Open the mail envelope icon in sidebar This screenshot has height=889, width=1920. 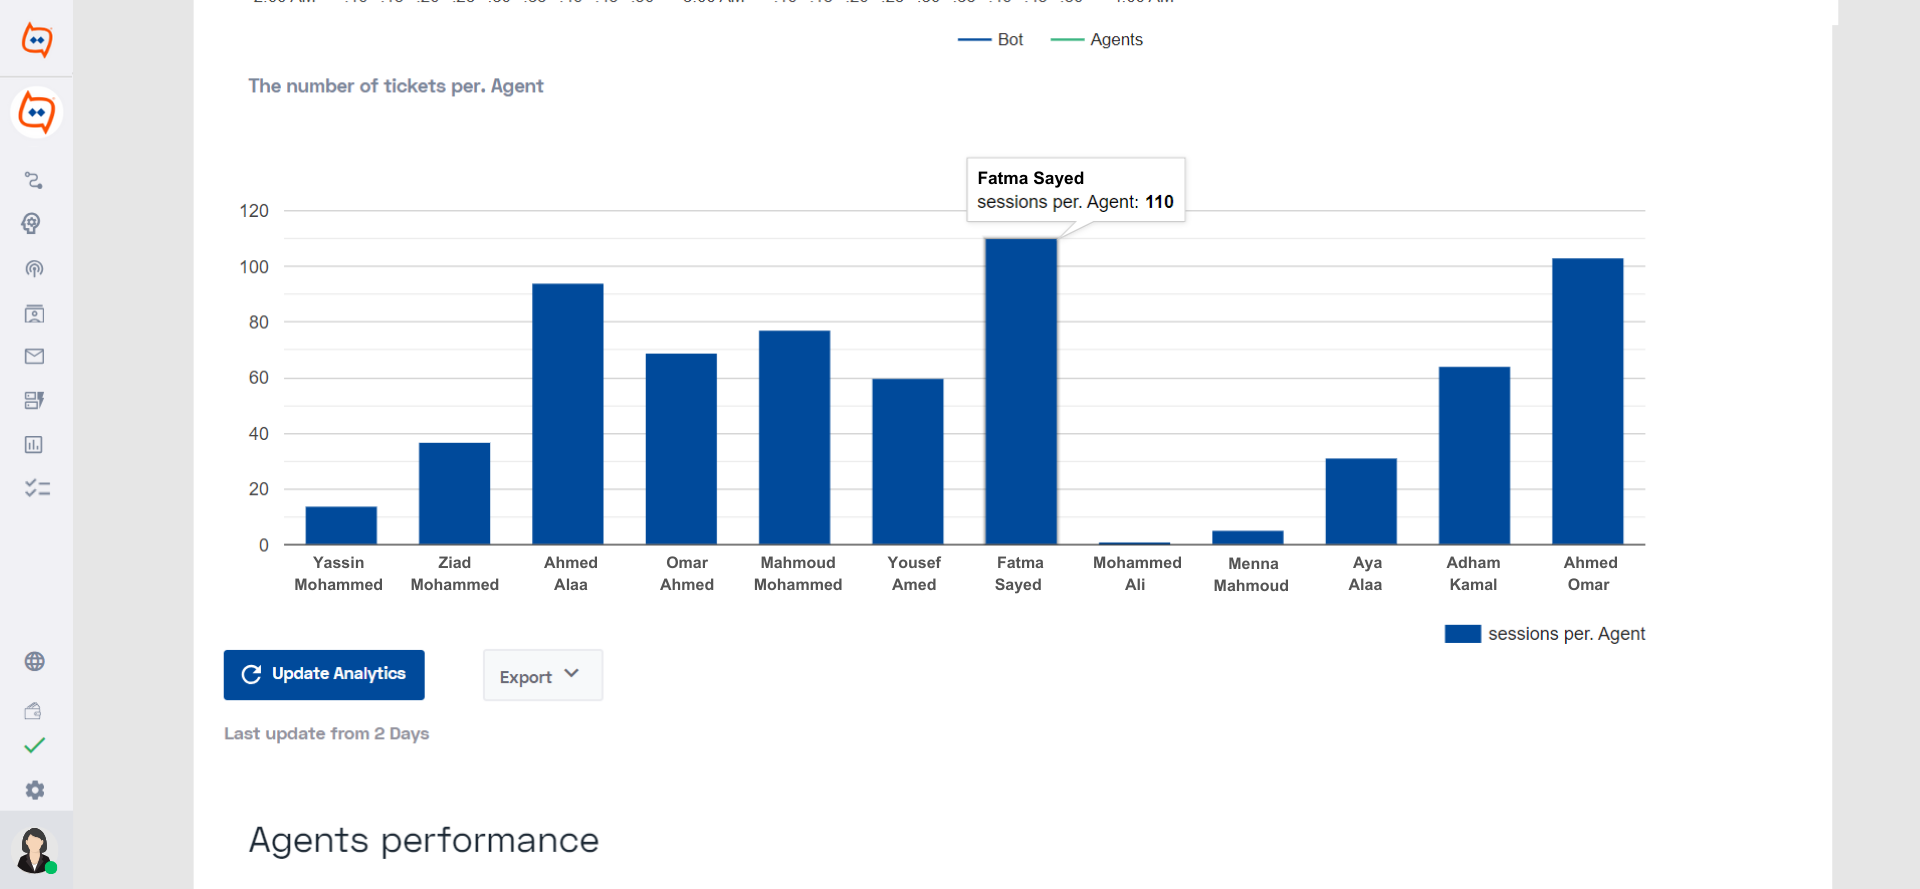[x=34, y=356]
